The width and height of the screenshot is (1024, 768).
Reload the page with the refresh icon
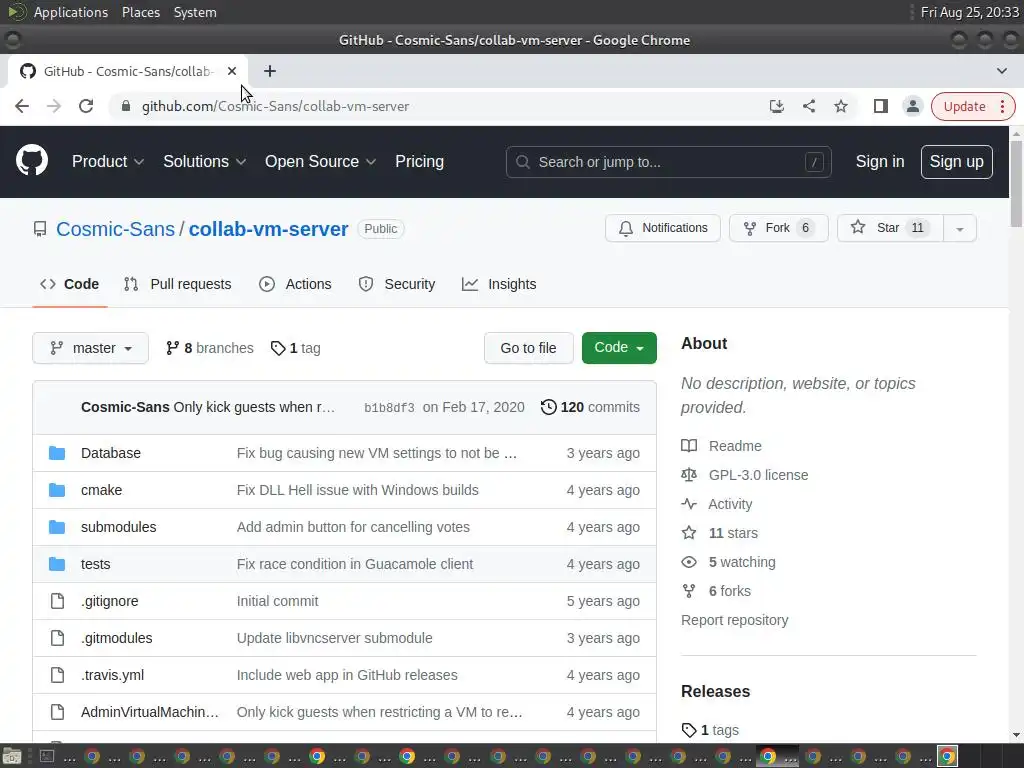pyautogui.click(x=86, y=106)
